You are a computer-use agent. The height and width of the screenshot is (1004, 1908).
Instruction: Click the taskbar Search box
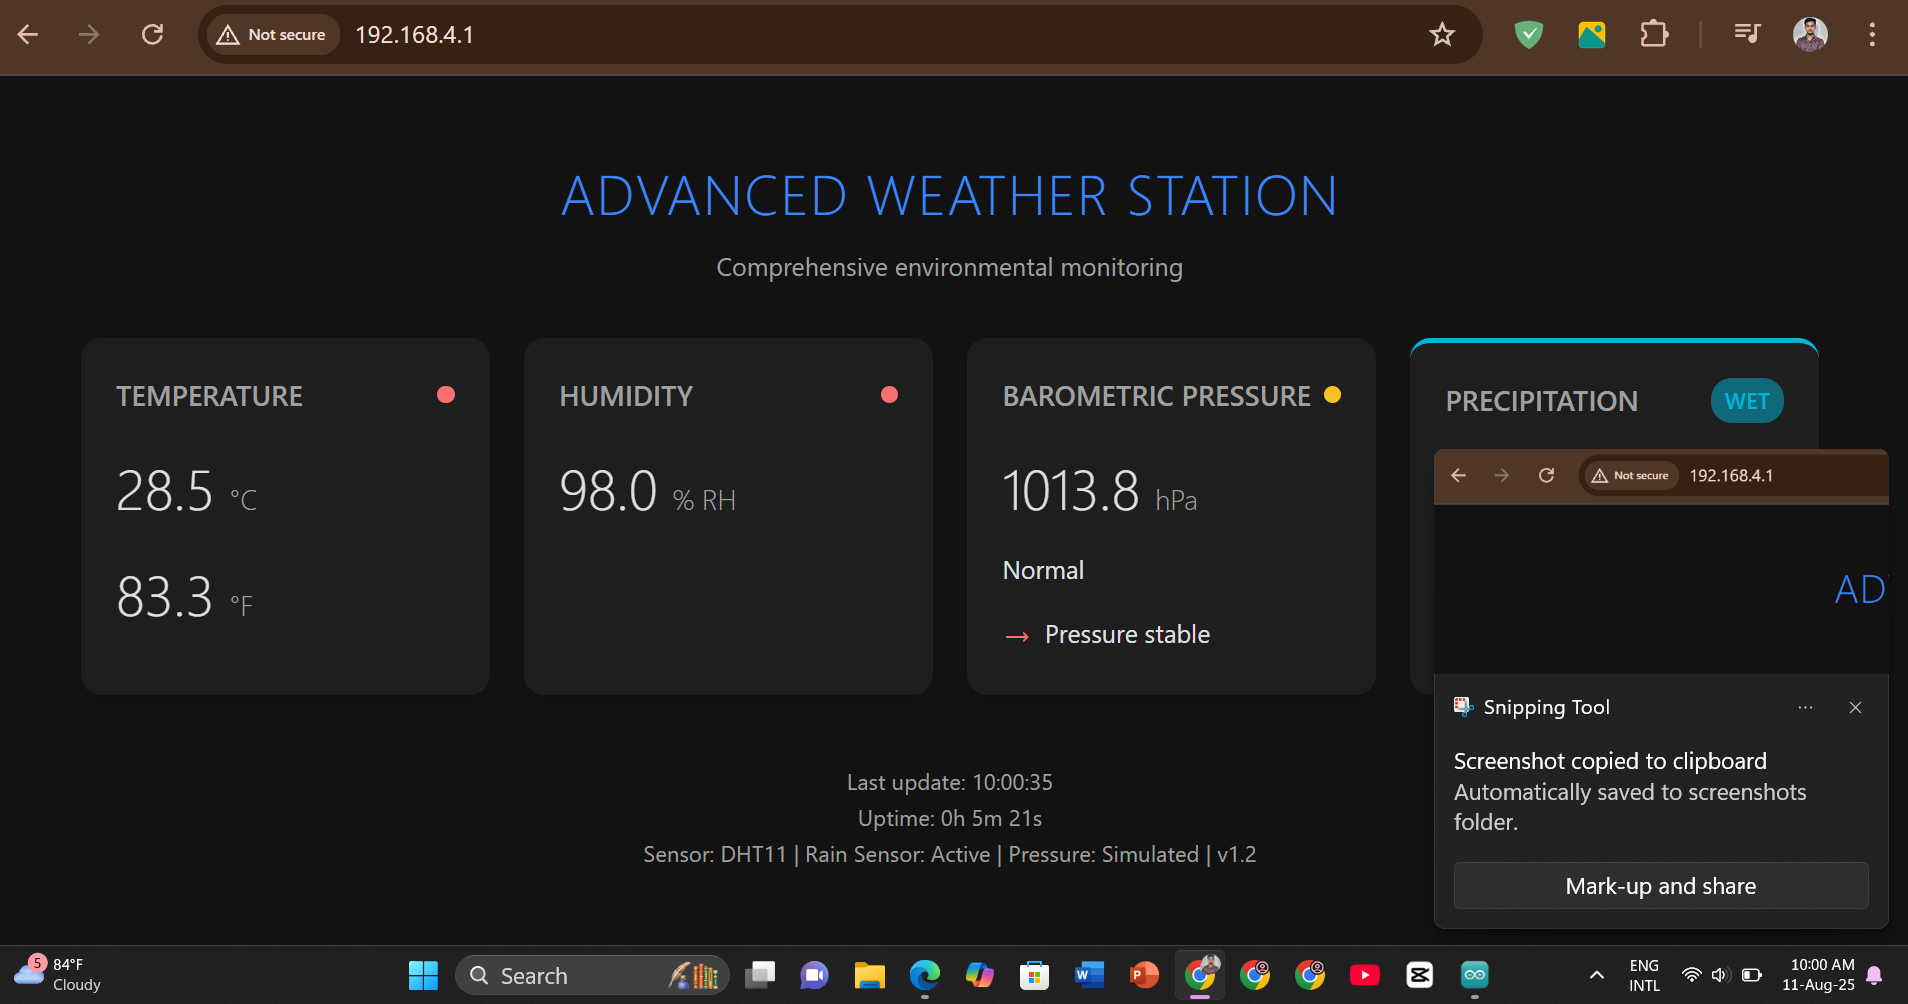[x=592, y=975]
